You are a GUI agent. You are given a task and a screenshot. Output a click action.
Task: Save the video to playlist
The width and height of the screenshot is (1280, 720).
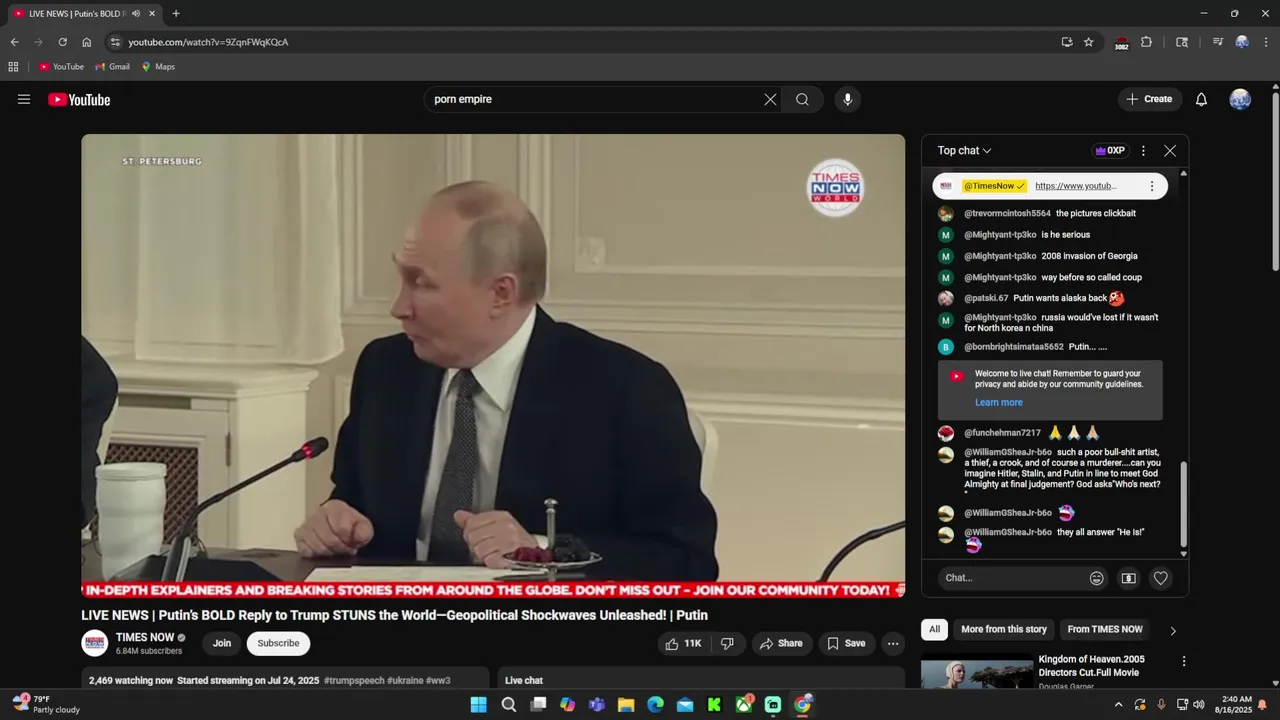(846, 644)
